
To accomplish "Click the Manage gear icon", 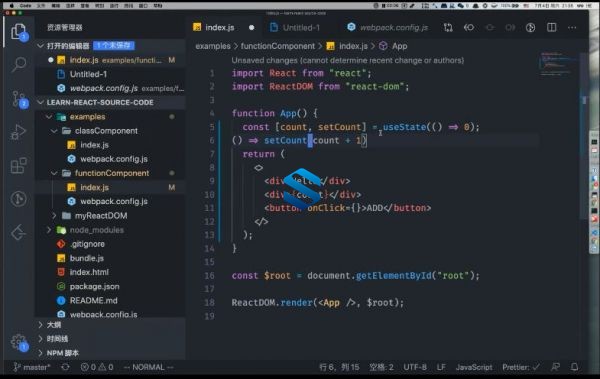I will (18, 342).
